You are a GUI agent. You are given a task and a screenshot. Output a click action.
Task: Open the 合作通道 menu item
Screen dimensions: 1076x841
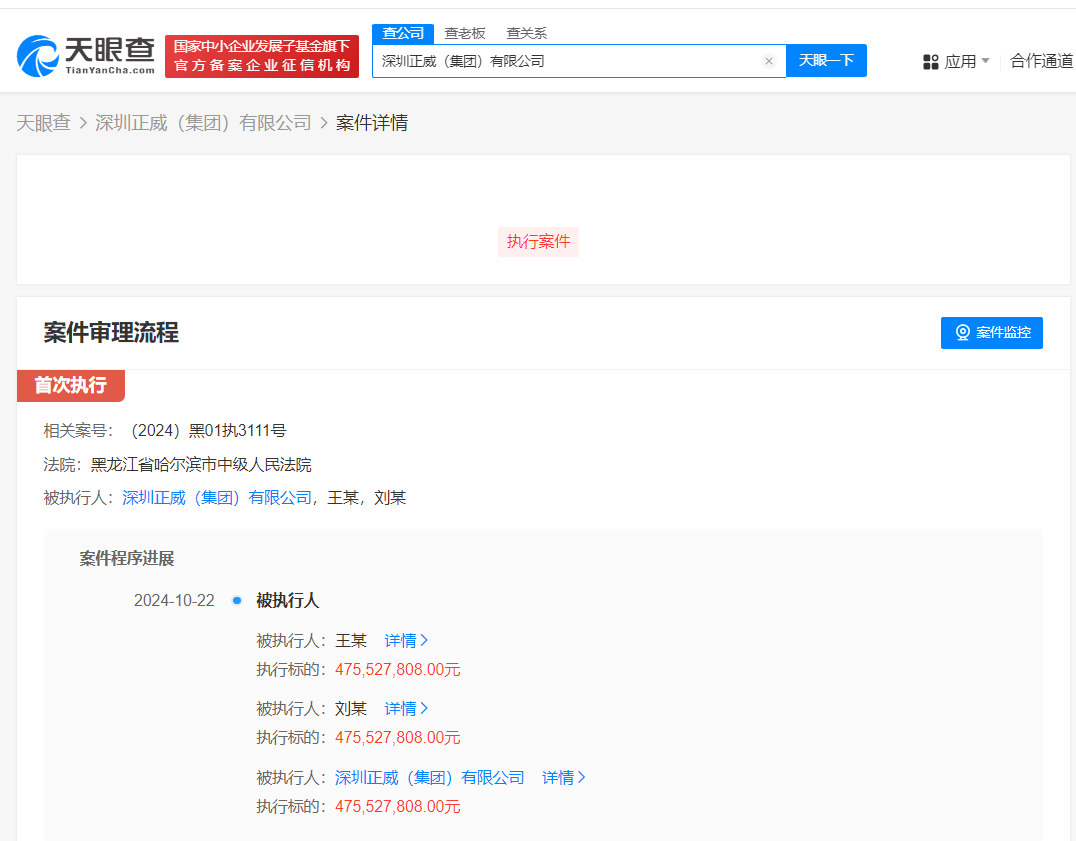coord(1042,61)
